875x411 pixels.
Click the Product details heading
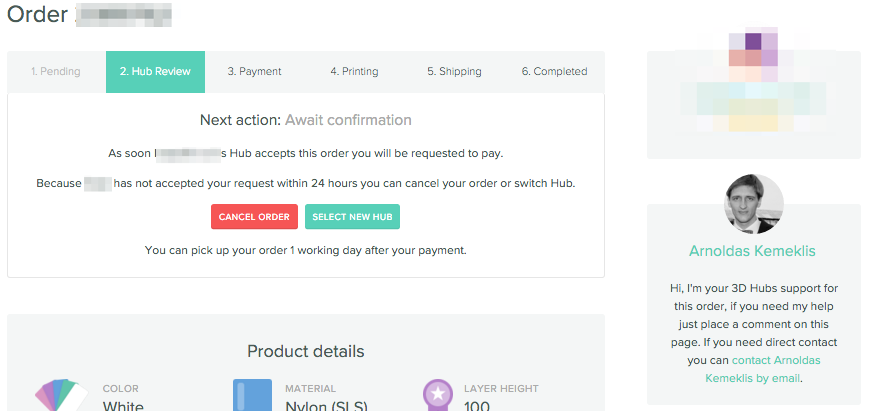(x=306, y=351)
